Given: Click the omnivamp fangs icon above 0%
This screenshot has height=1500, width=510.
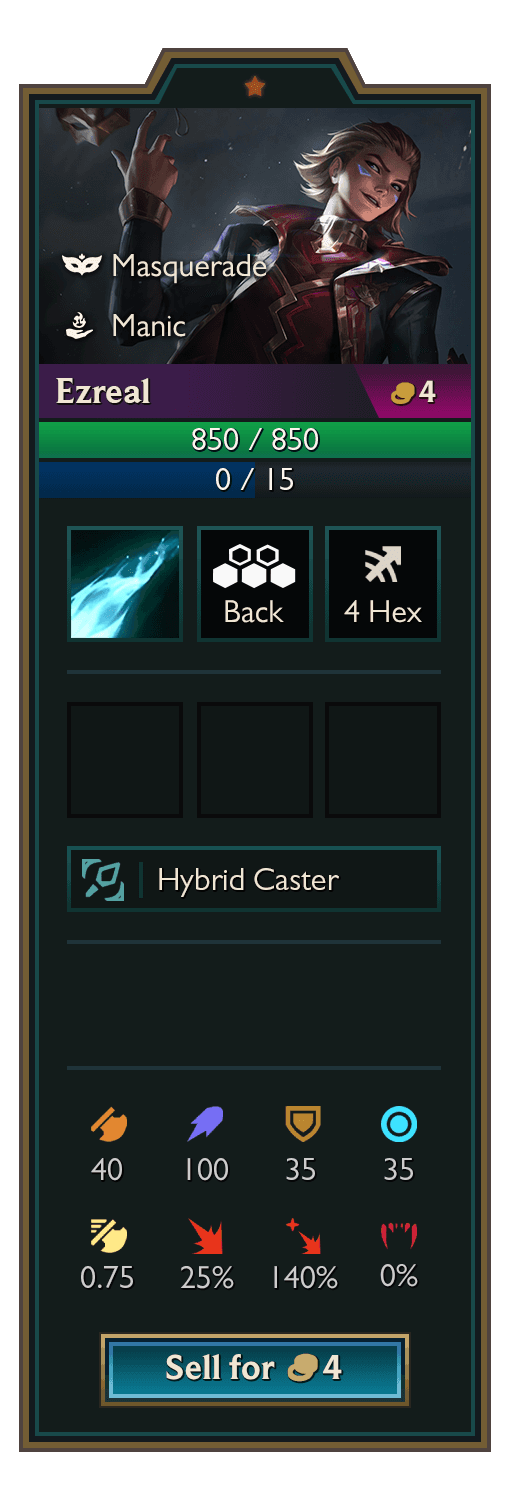Looking at the screenshot, I should (x=399, y=1237).
